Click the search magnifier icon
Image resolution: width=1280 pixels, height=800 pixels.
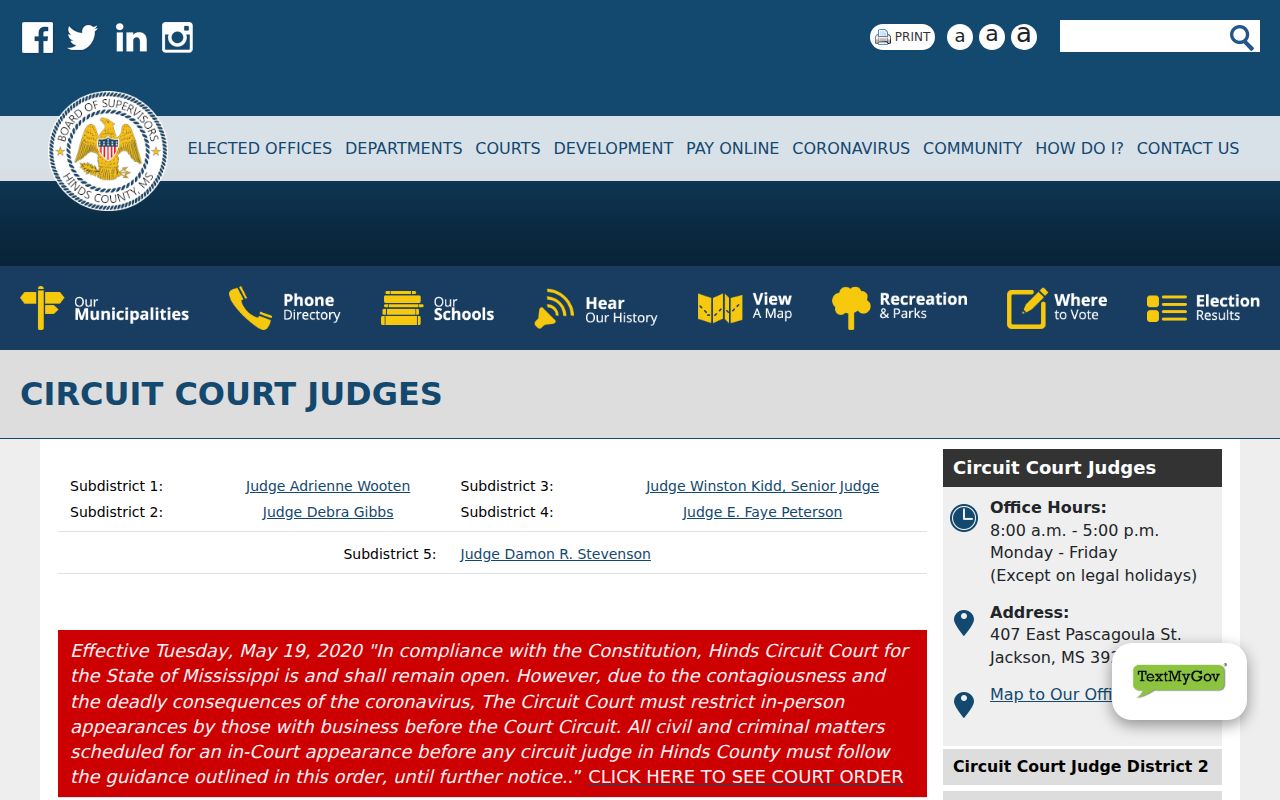1241,37
